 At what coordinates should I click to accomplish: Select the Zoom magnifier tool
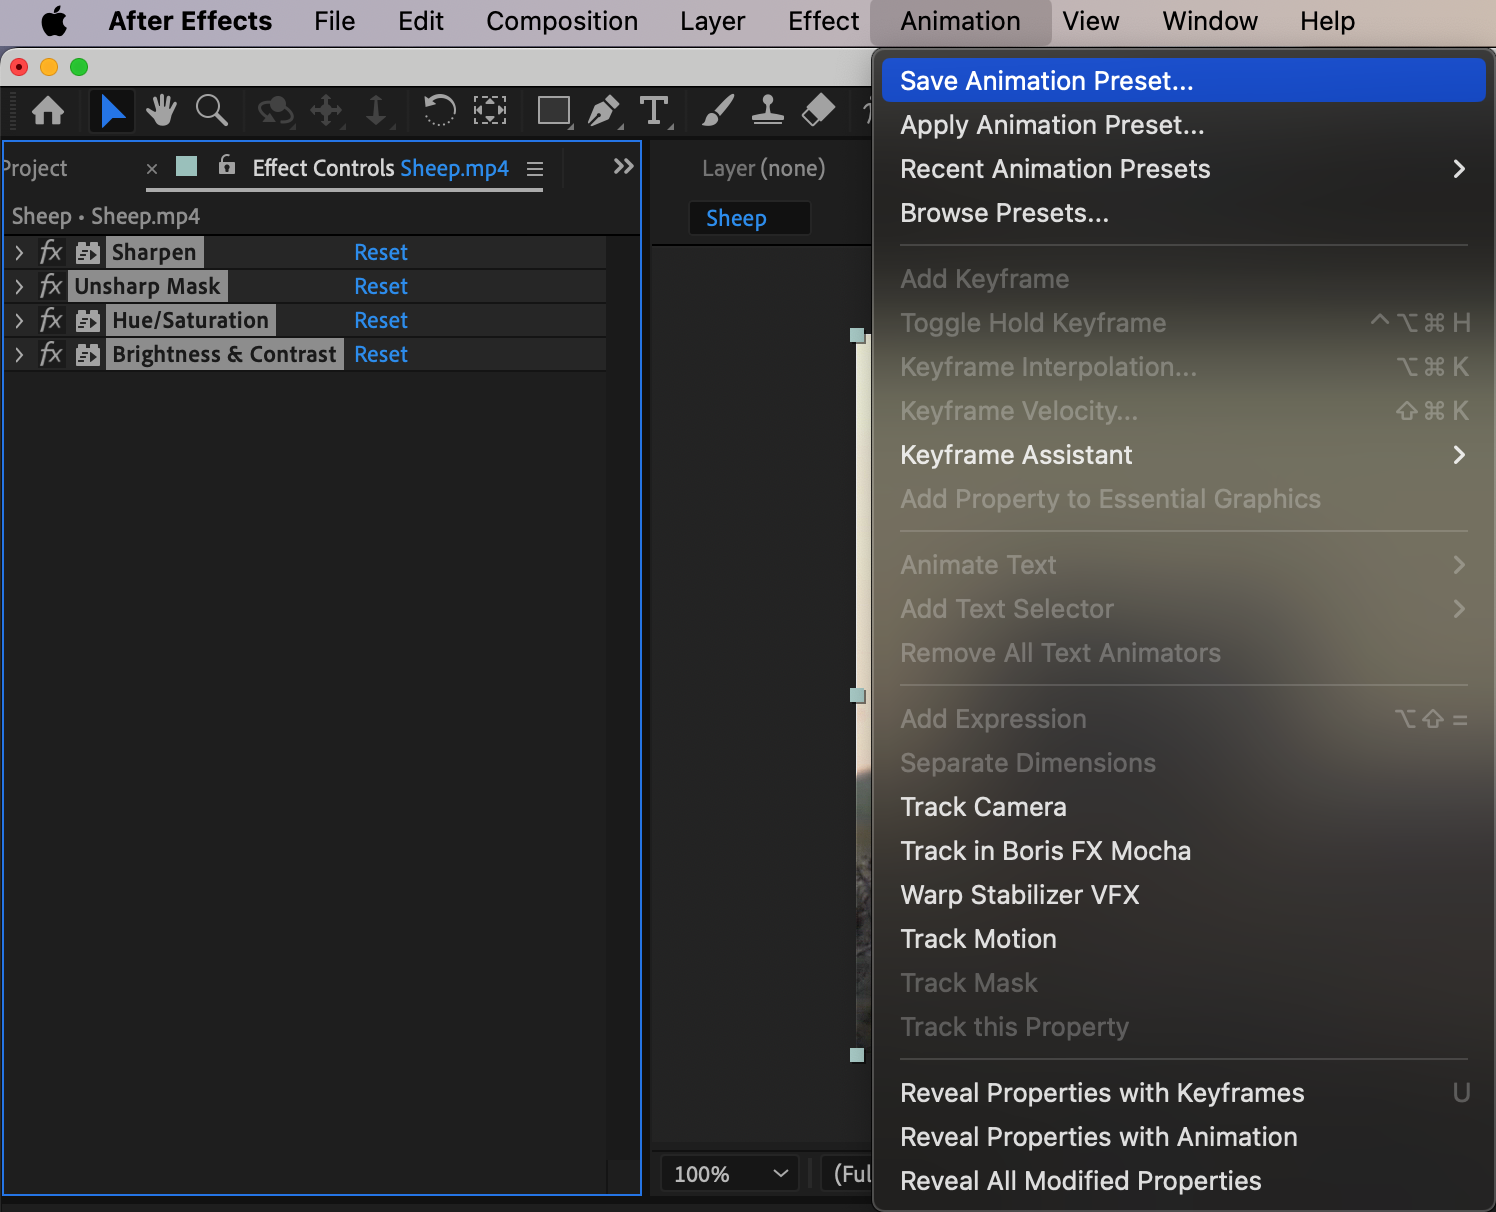coord(211,110)
